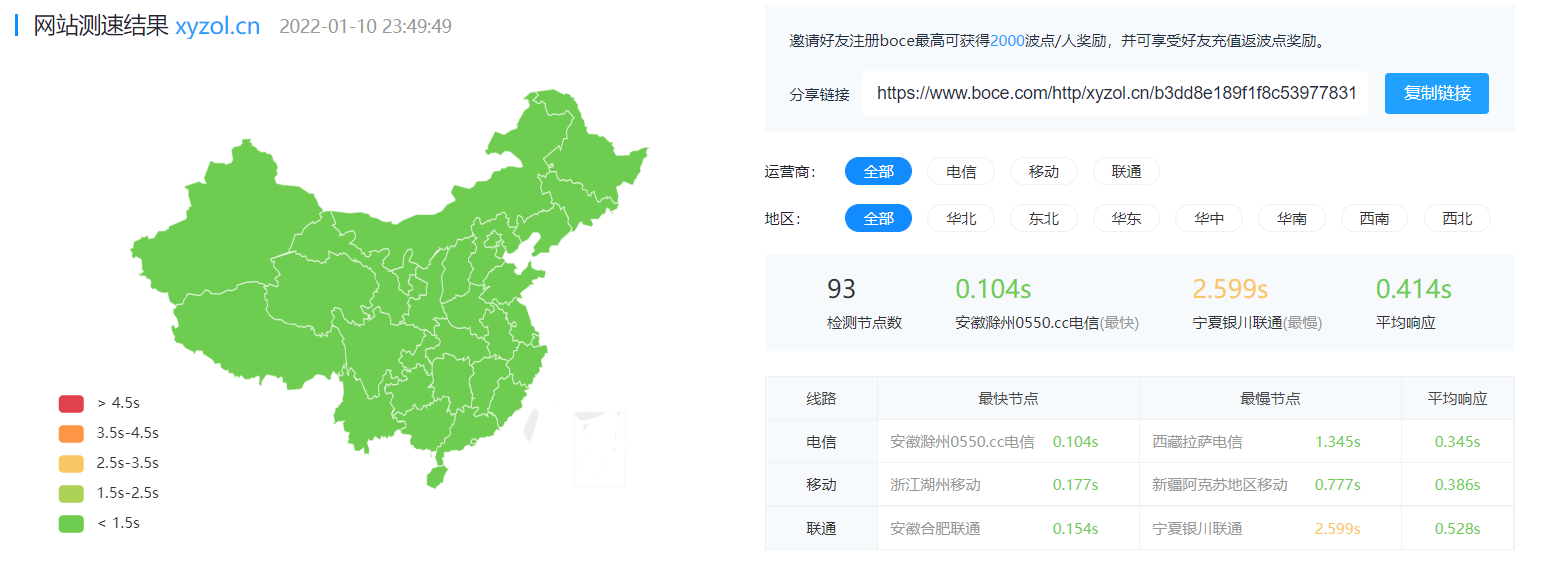Filter by operator 移动
1551x571 pixels.
[x=1043, y=171]
